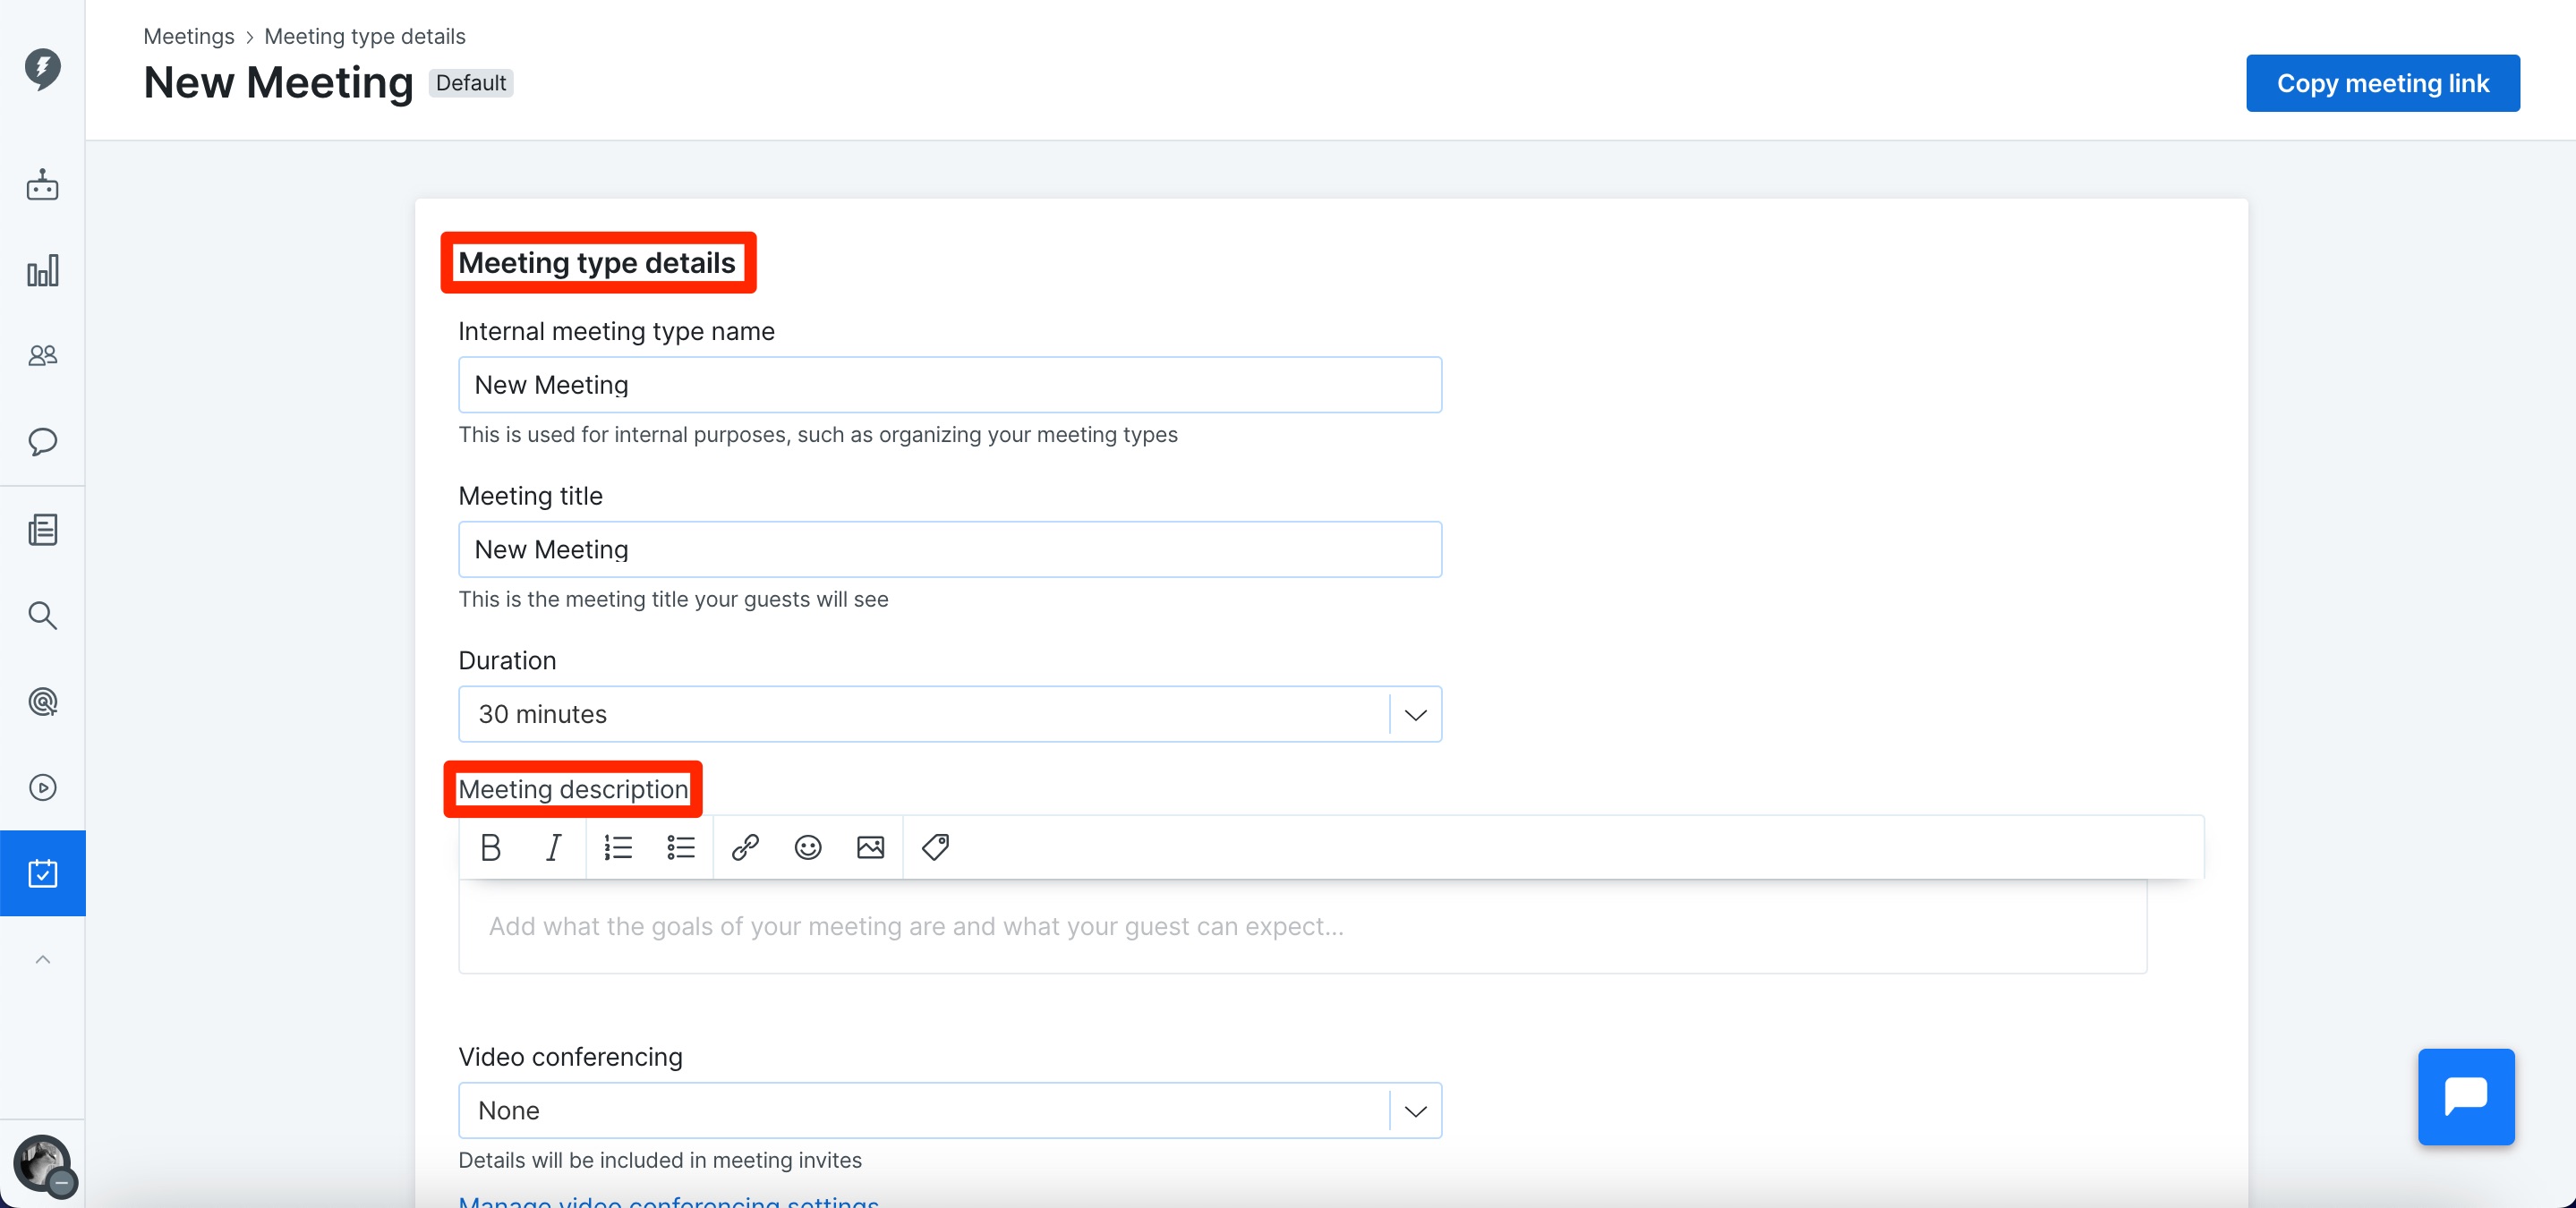Open Manage video conferencing settings link
The height and width of the screenshot is (1208, 2576).
(669, 1200)
